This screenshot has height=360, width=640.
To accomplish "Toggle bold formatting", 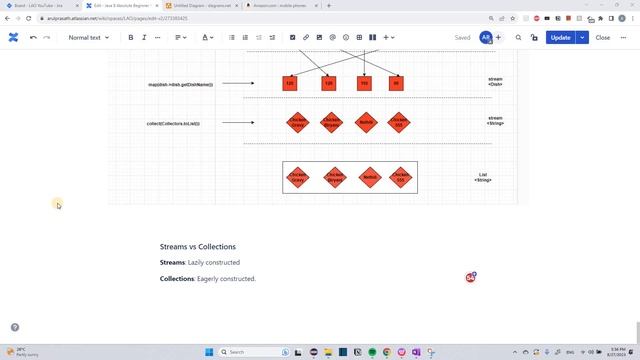I will (x=131, y=38).
